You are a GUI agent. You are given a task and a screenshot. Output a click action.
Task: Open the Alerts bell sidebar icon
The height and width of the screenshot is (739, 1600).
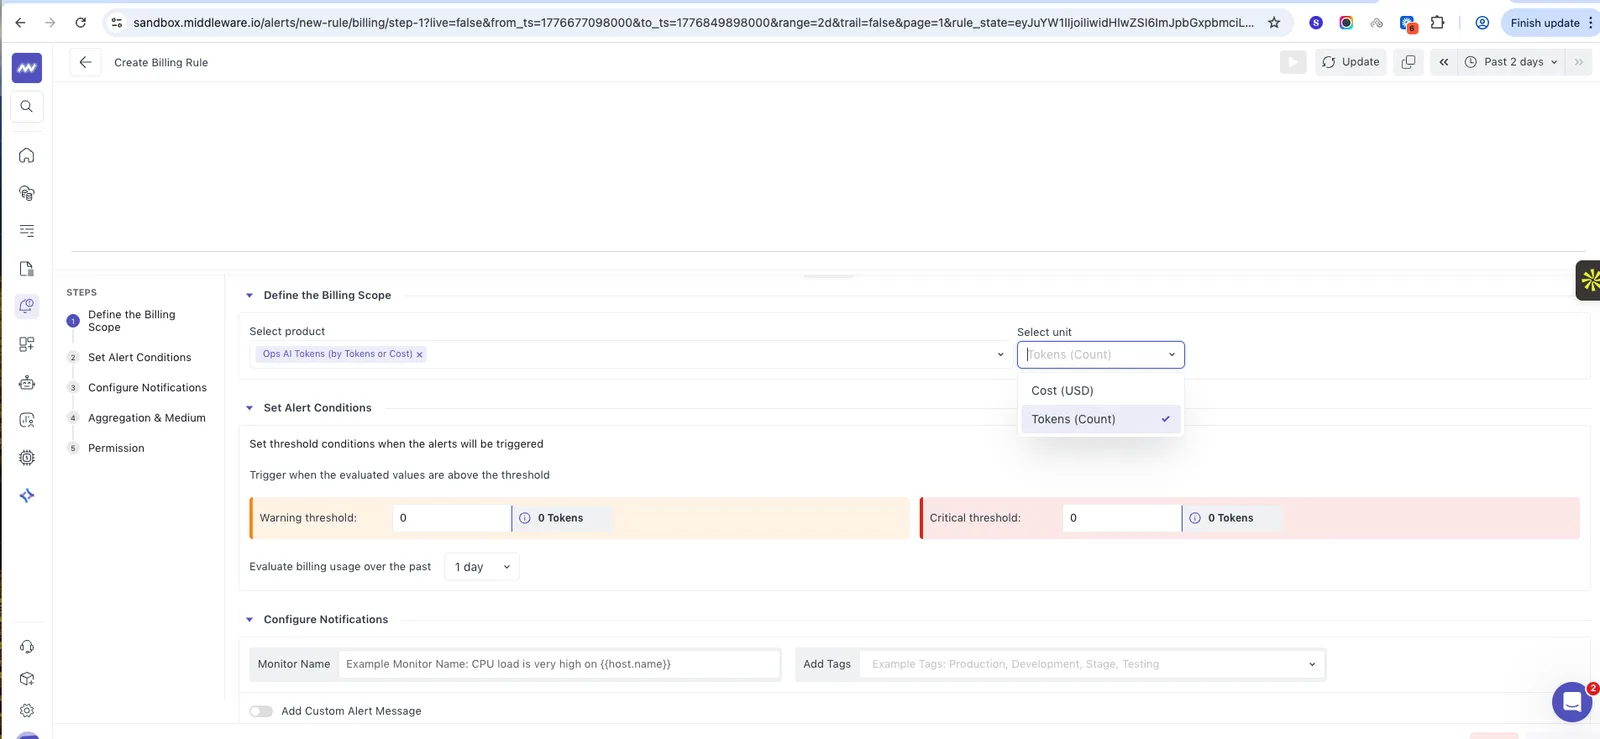[x=27, y=306]
